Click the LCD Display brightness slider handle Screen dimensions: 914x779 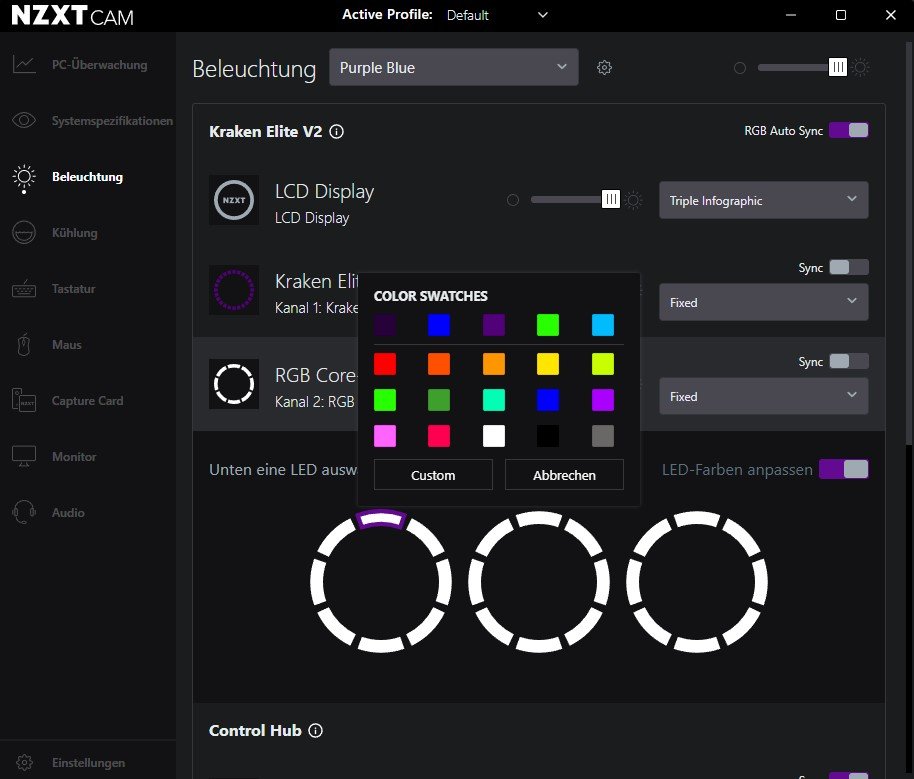610,199
